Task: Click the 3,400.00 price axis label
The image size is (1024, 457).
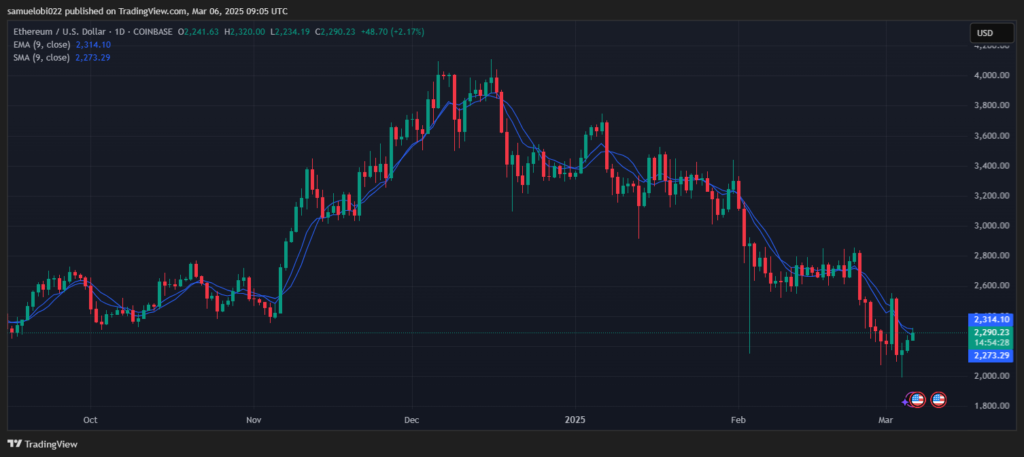Action: 991,166
